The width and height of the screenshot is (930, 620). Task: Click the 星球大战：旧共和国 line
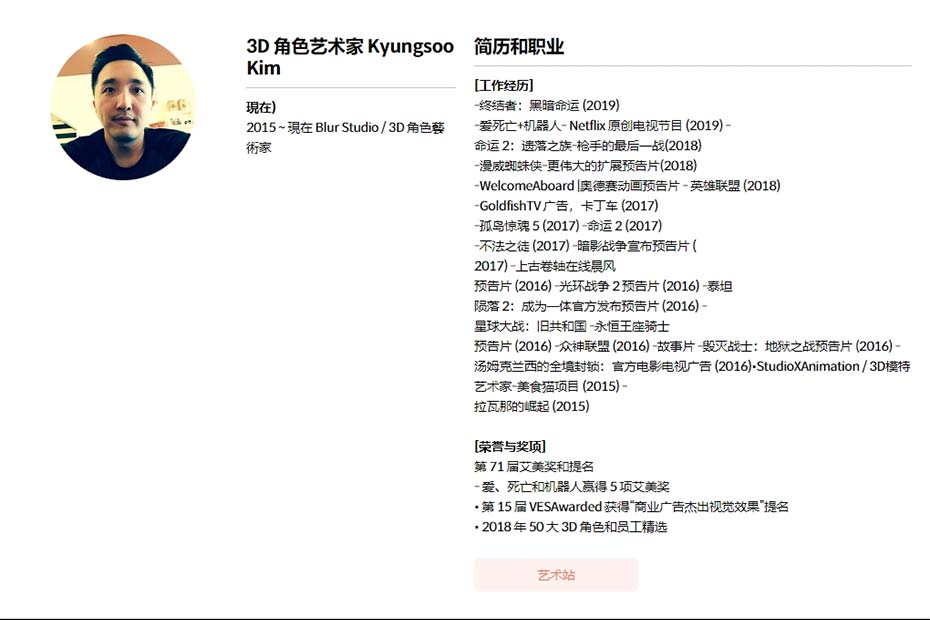572,326
